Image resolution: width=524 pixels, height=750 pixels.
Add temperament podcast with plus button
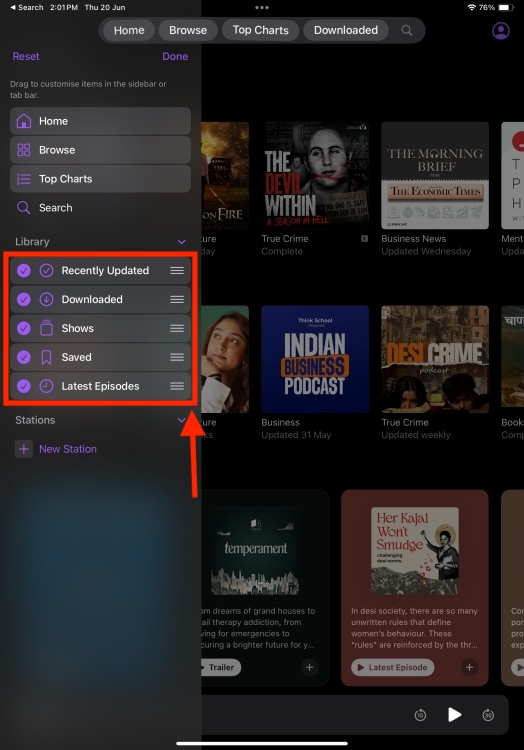tap(309, 667)
